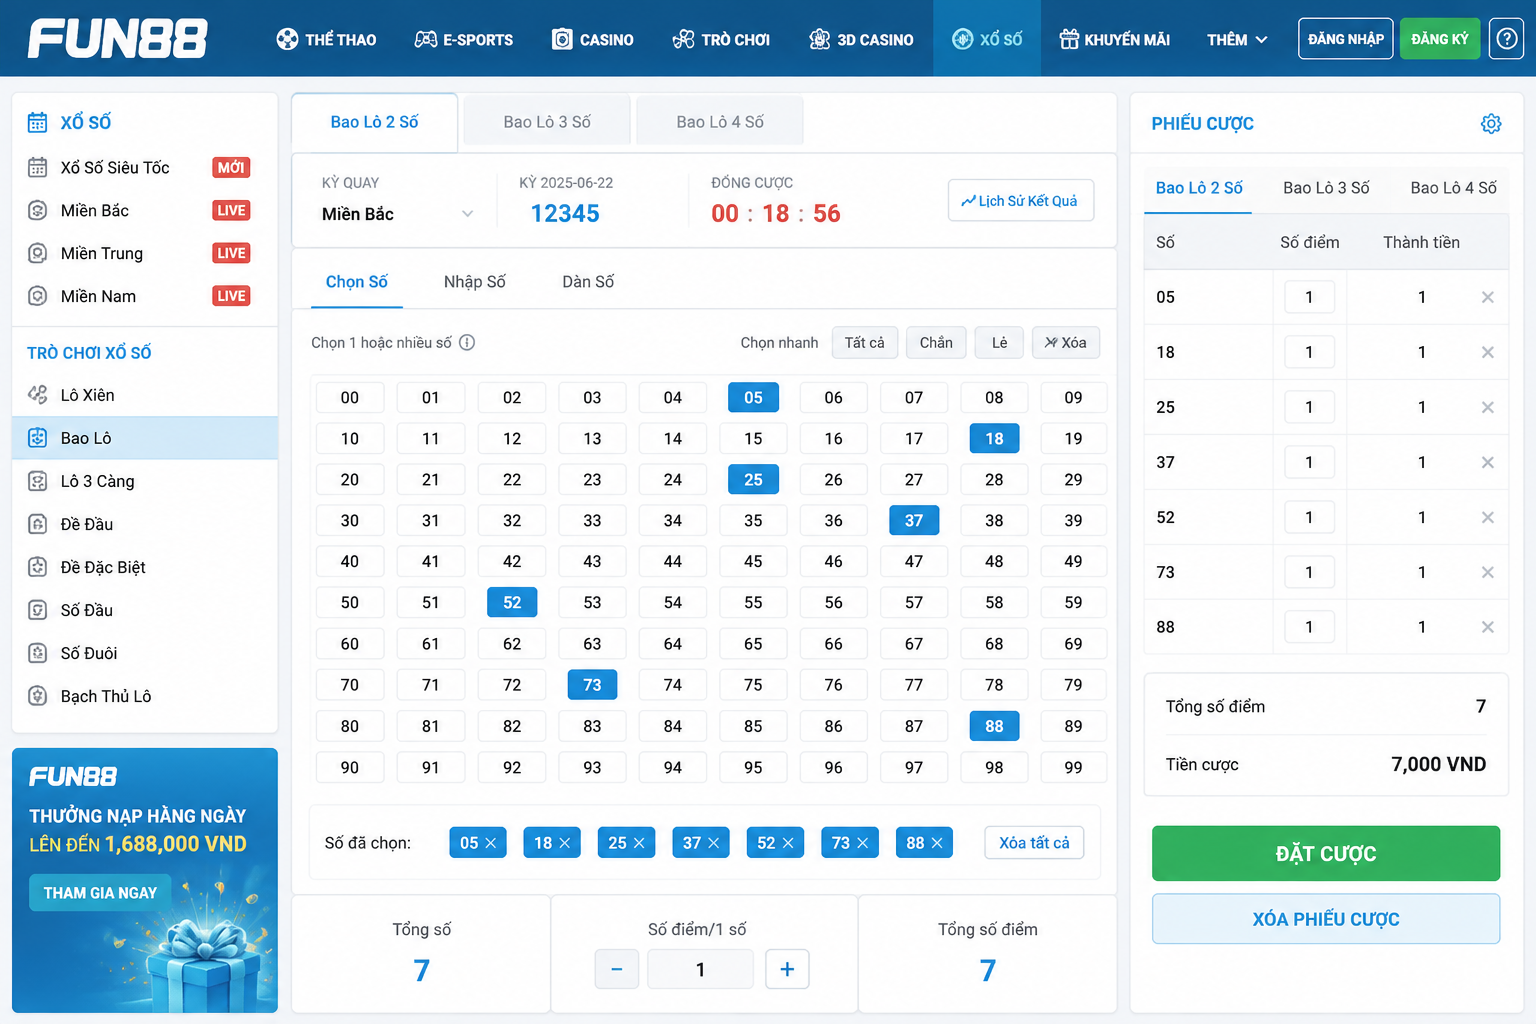
Task: Quick-select Tất cả numbers
Action: coord(864,342)
